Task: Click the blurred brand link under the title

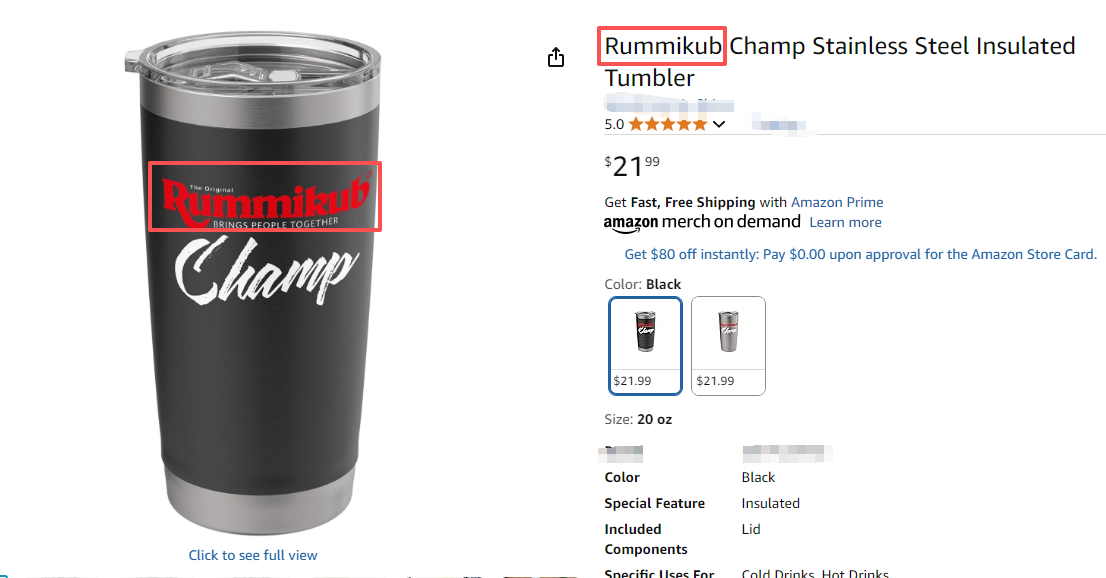Action: click(x=669, y=104)
